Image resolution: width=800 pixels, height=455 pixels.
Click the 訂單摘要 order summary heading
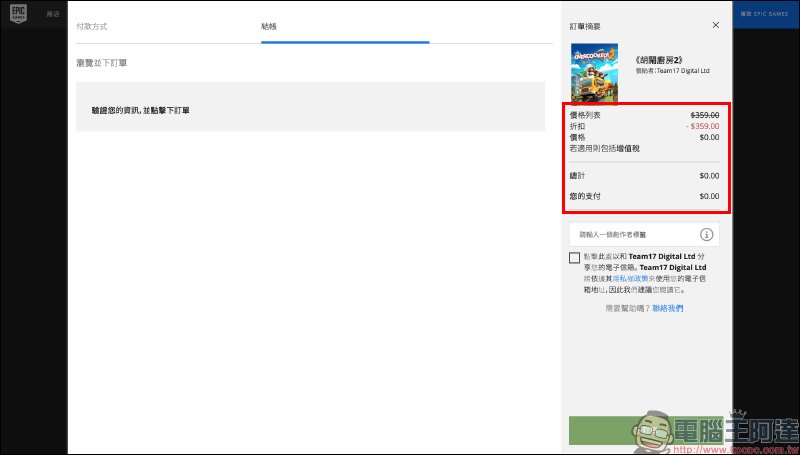(x=587, y=26)
